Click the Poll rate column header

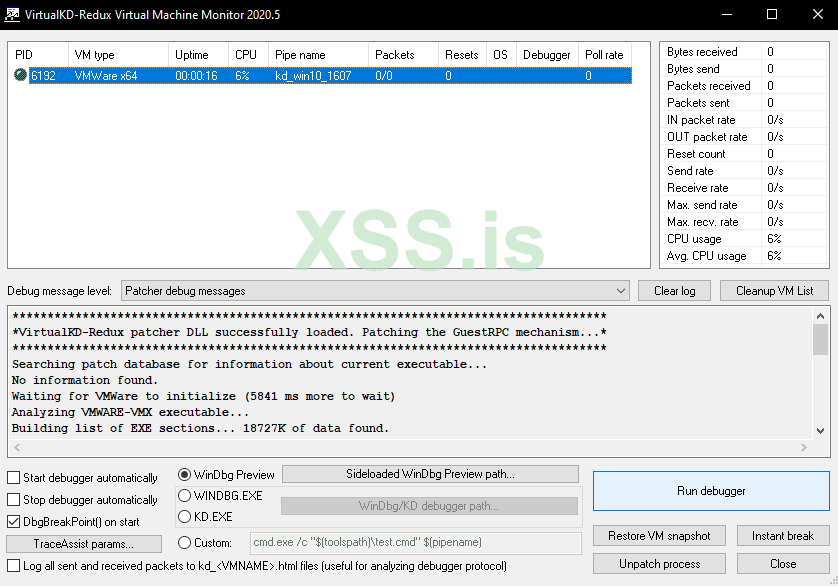pyautogui.click(x=605, y=55)
